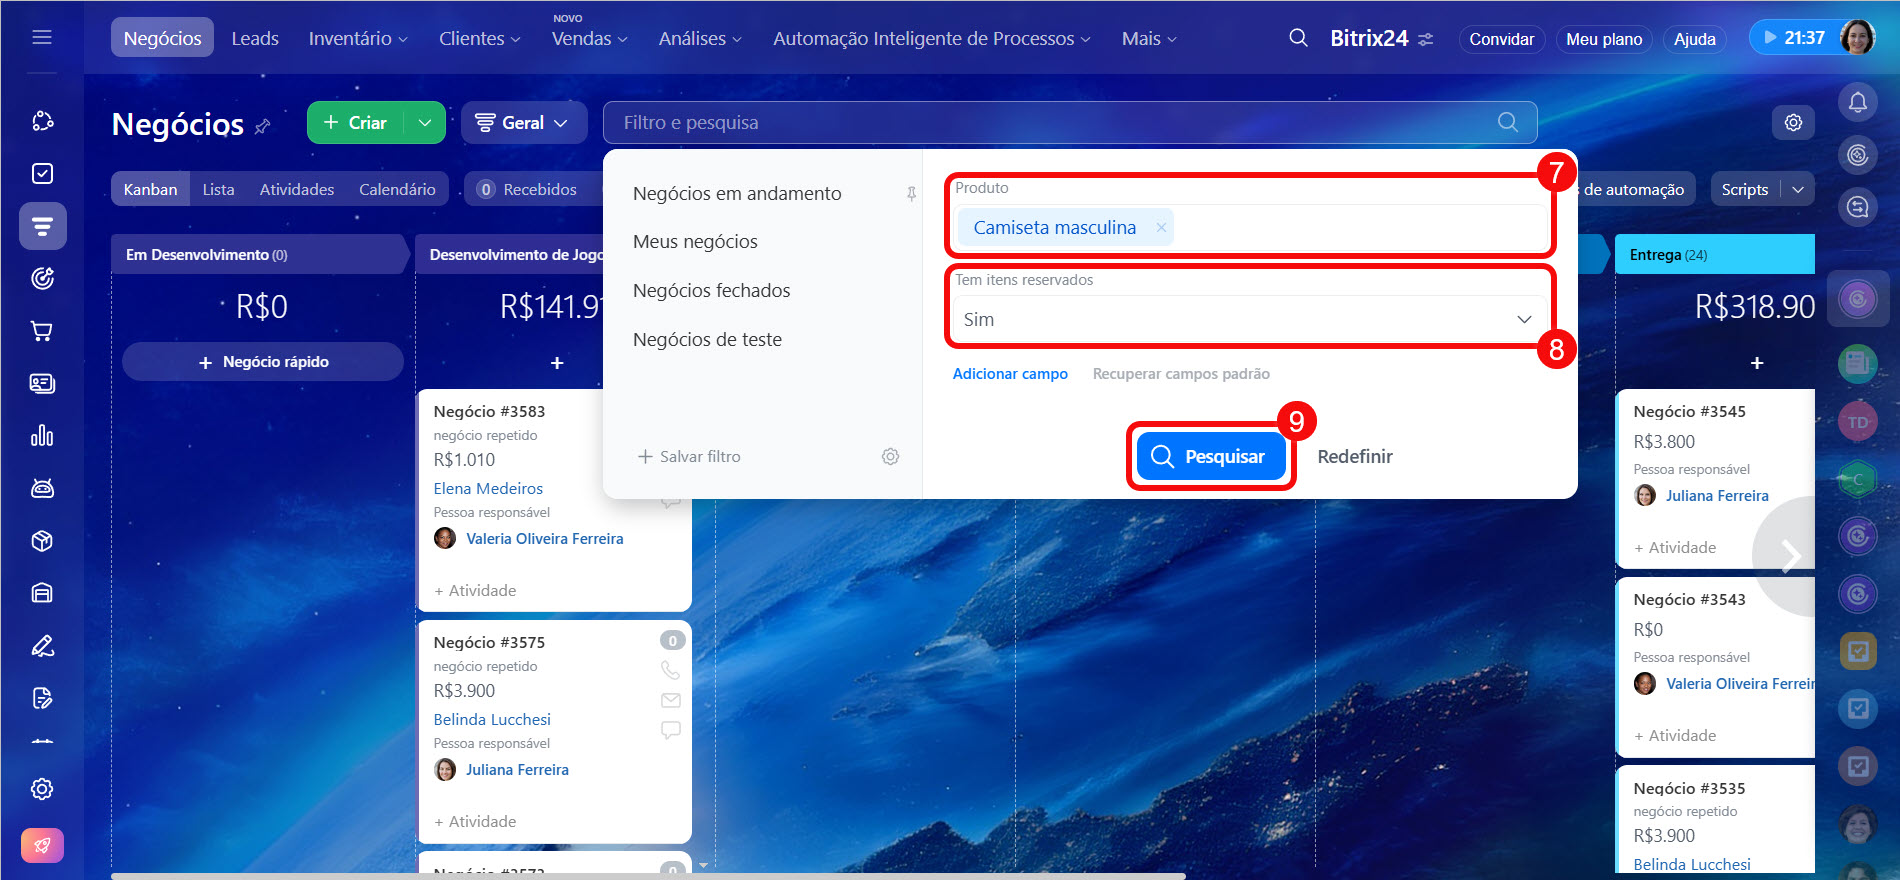Pin the Negócios em andamento filter
Viewport: 1900px width, 880px height.
pos(911,194)
